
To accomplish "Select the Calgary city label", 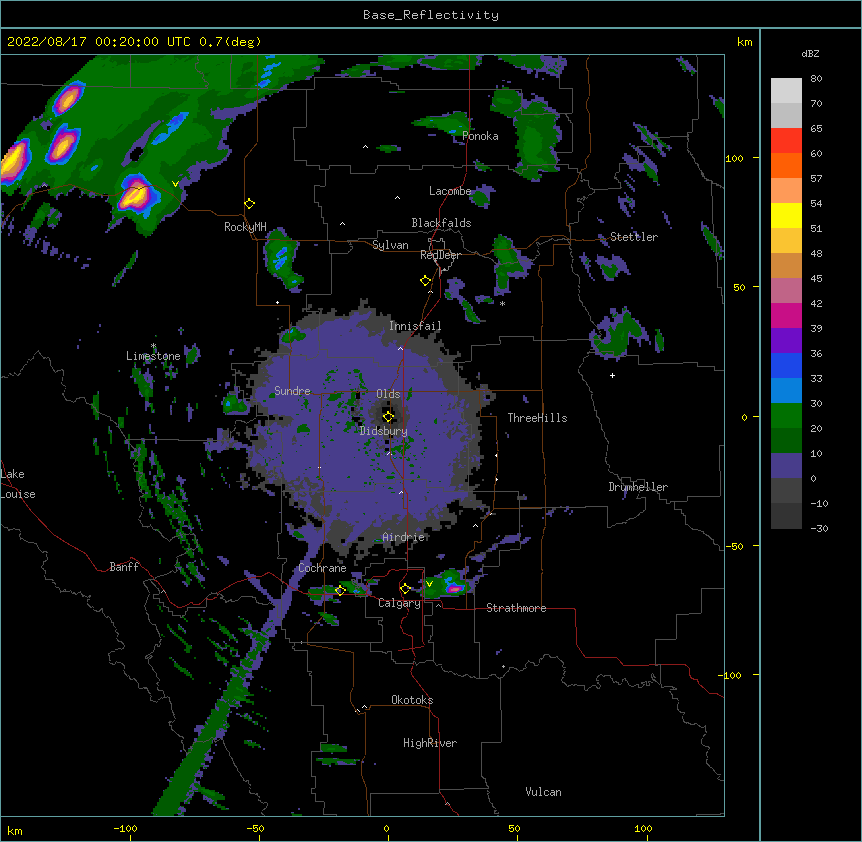I will 399,603.
